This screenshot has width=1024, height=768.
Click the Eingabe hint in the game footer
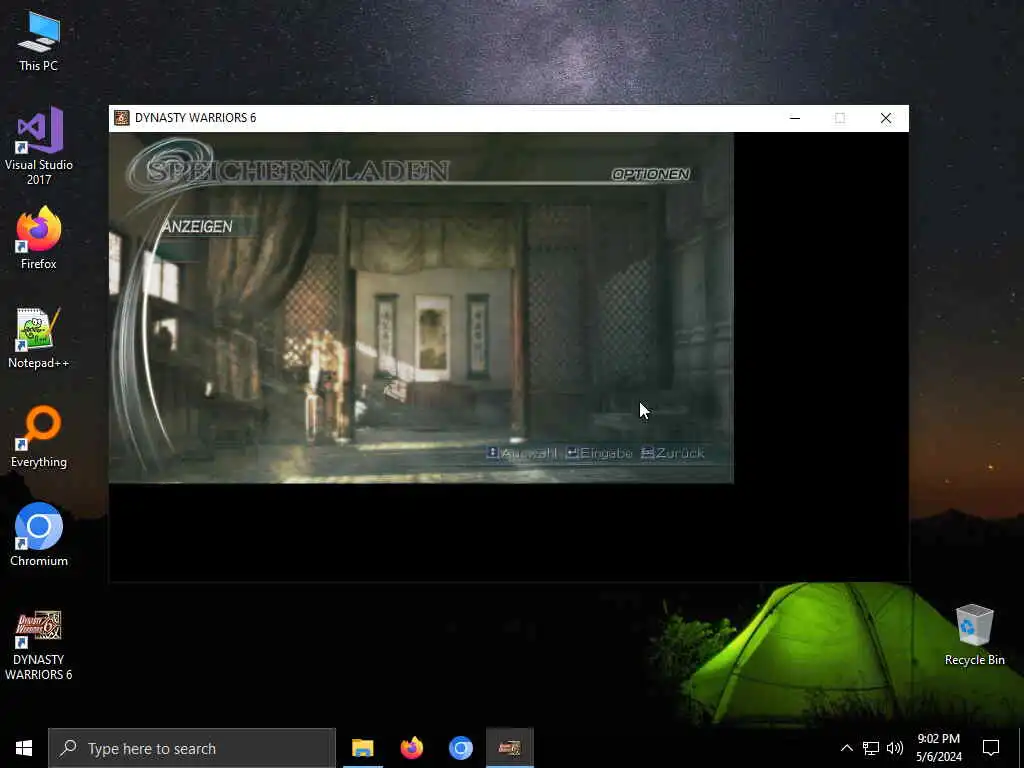tap(599, 453)
